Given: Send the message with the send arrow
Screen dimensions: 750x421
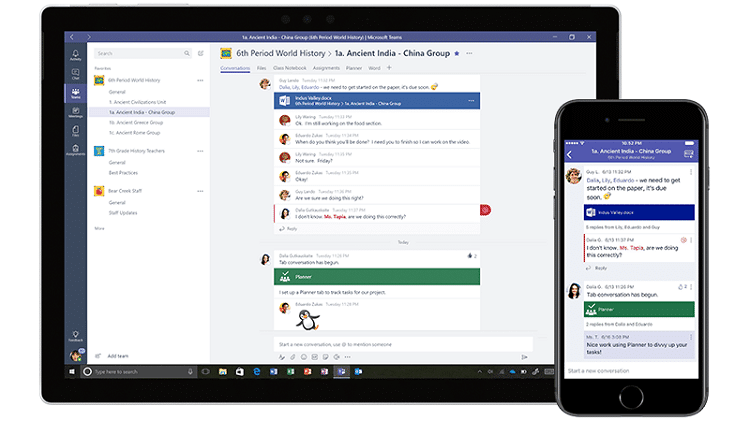Looking at the screenshot, I should pos(525,357).
